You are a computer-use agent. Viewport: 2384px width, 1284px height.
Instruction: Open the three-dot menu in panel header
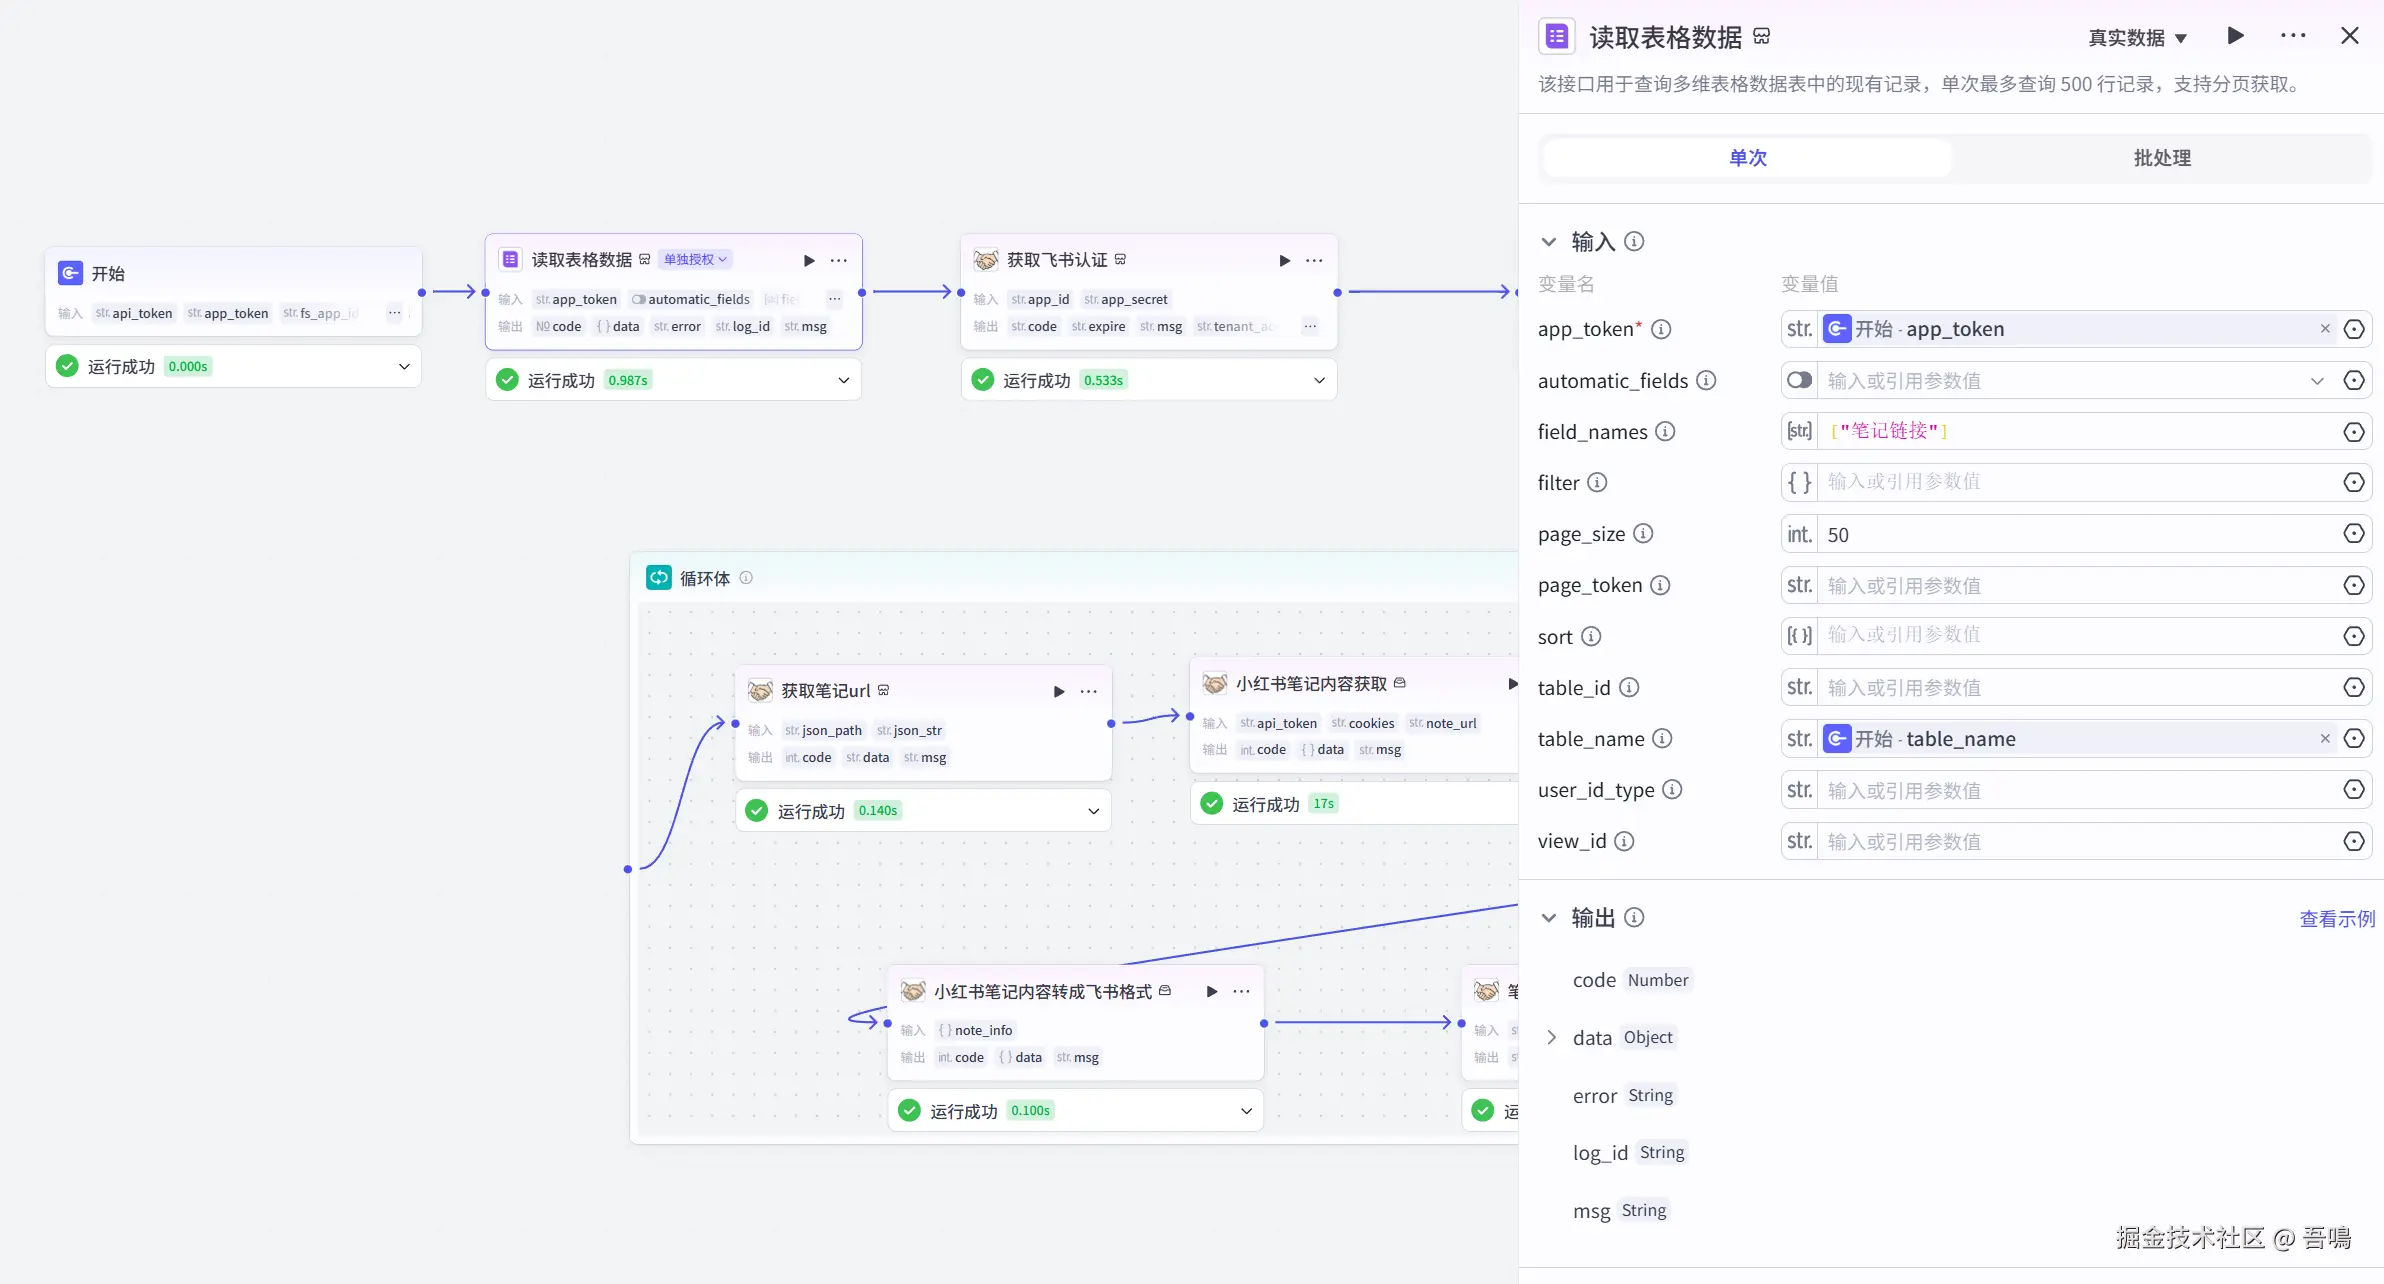tap(2293, 36)
